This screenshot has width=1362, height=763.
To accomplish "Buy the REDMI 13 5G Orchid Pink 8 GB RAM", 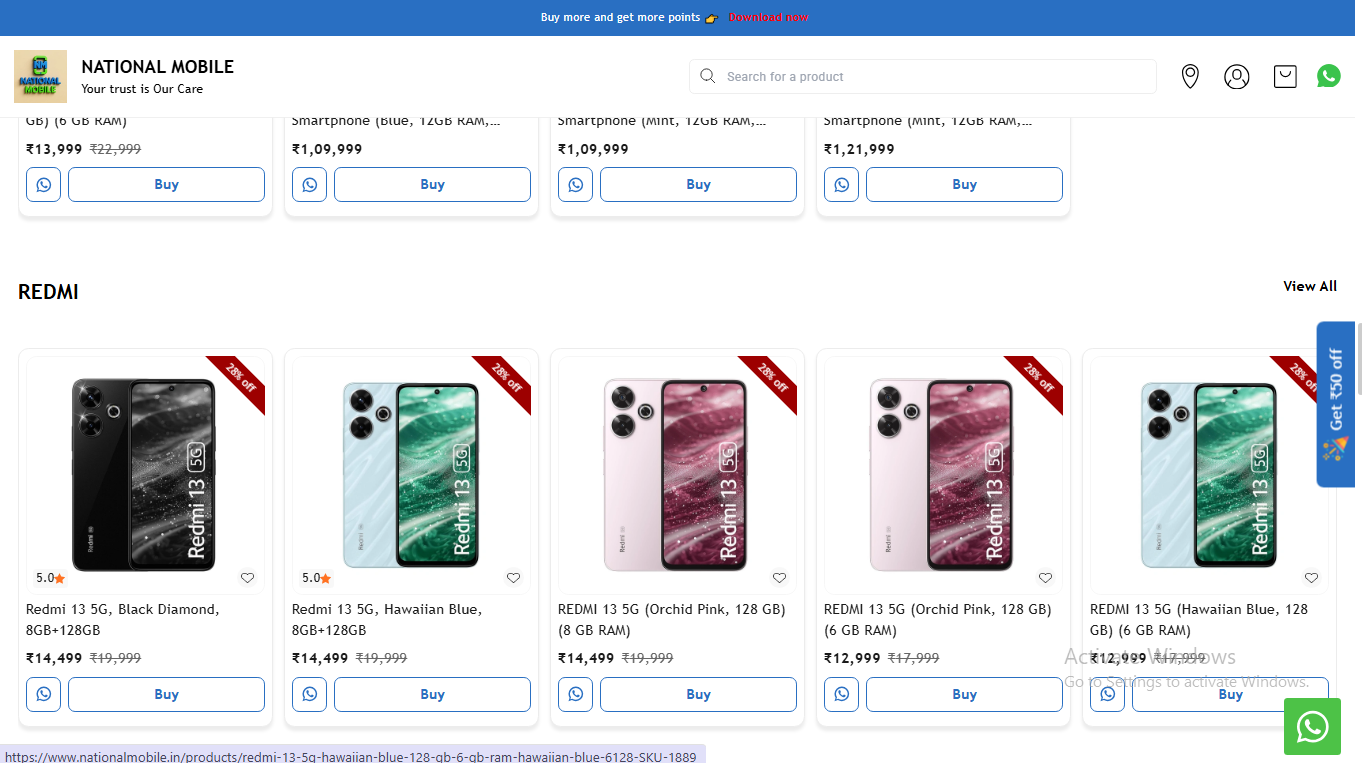I will 698,694.
